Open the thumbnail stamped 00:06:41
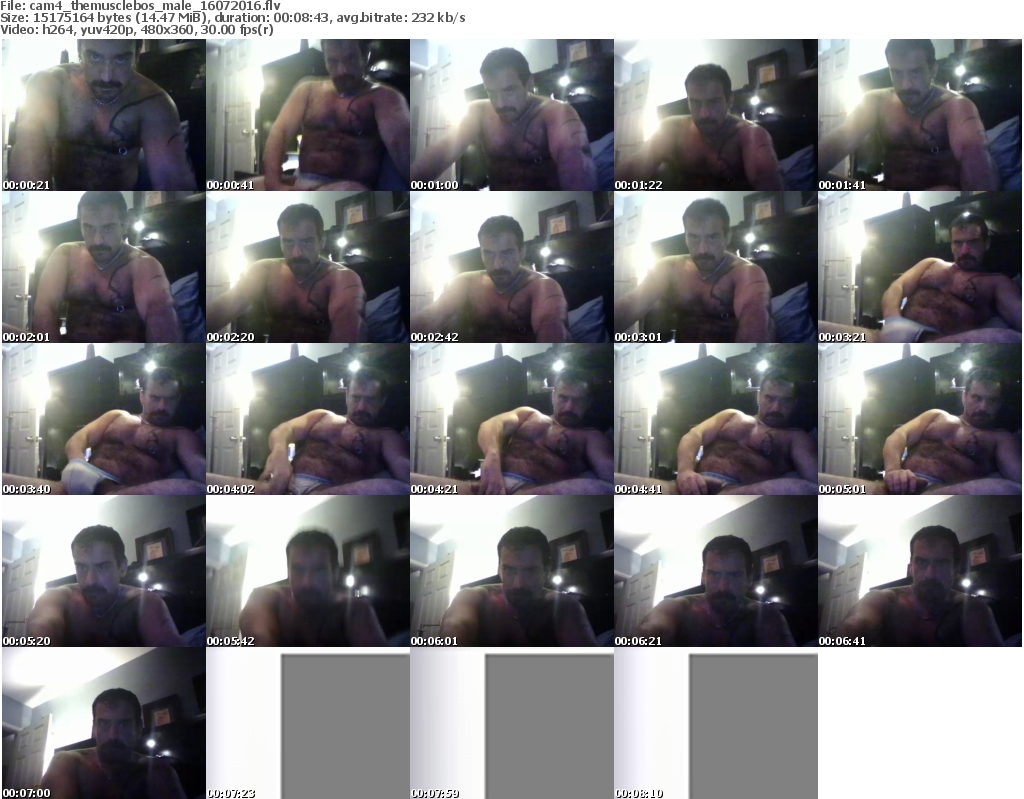 920,571
